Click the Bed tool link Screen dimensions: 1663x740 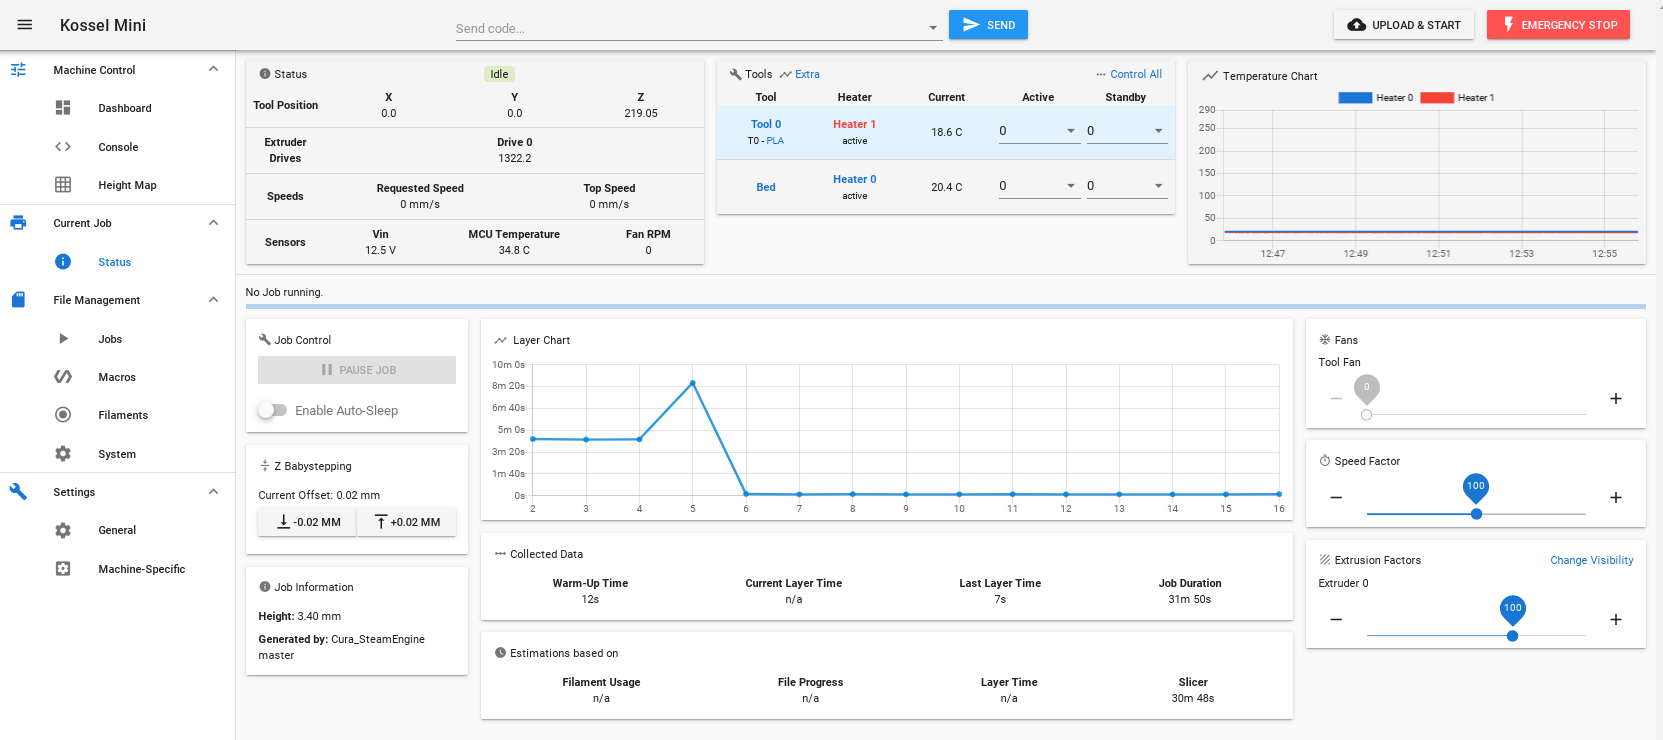tap(766, 187)
